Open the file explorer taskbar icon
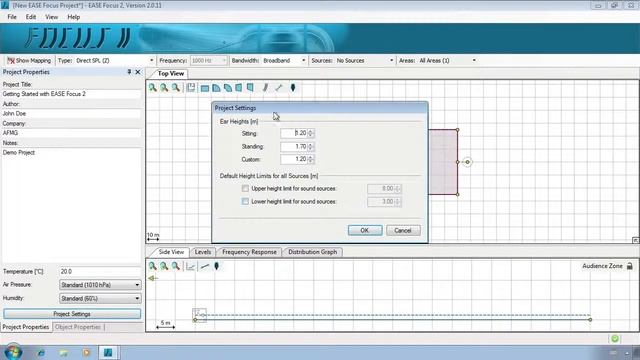This screenshot has width=640, height=360. [x=63, y=352]
